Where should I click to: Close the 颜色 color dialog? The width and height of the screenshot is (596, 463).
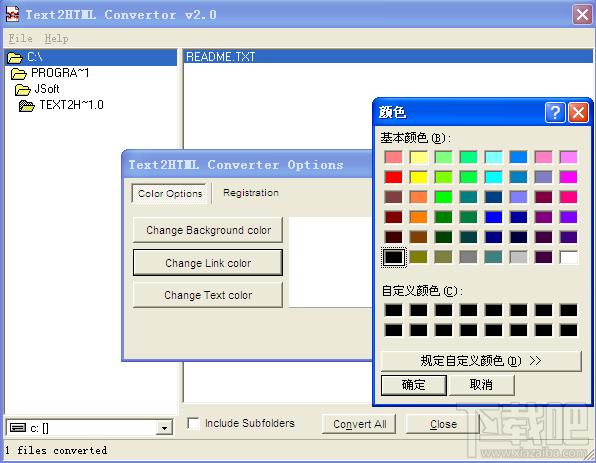578,113
